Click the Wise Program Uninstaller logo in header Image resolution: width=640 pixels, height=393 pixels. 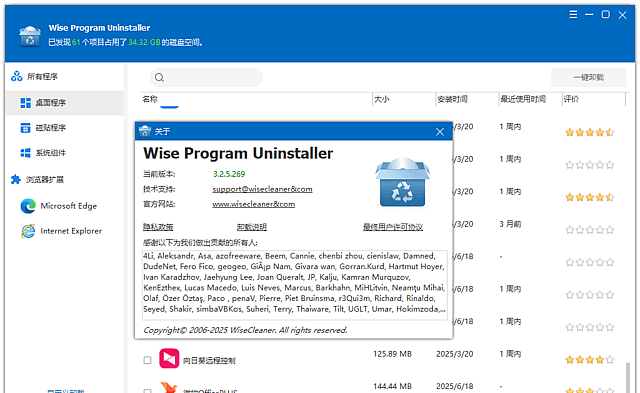(30, 36)
